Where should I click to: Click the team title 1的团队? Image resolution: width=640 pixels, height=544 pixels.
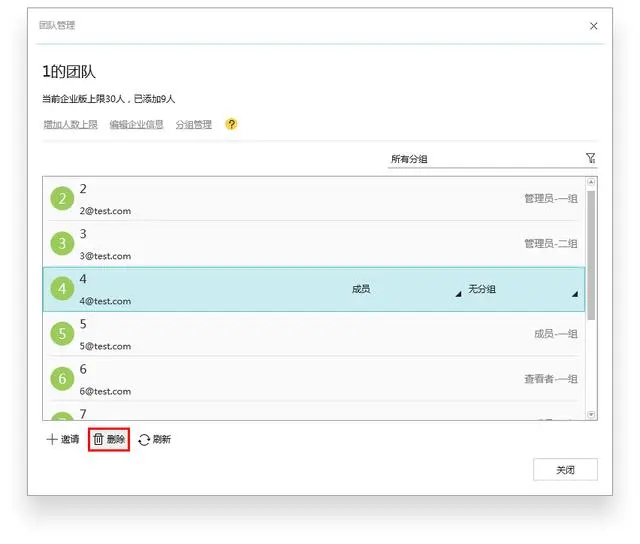coord(69,72)
